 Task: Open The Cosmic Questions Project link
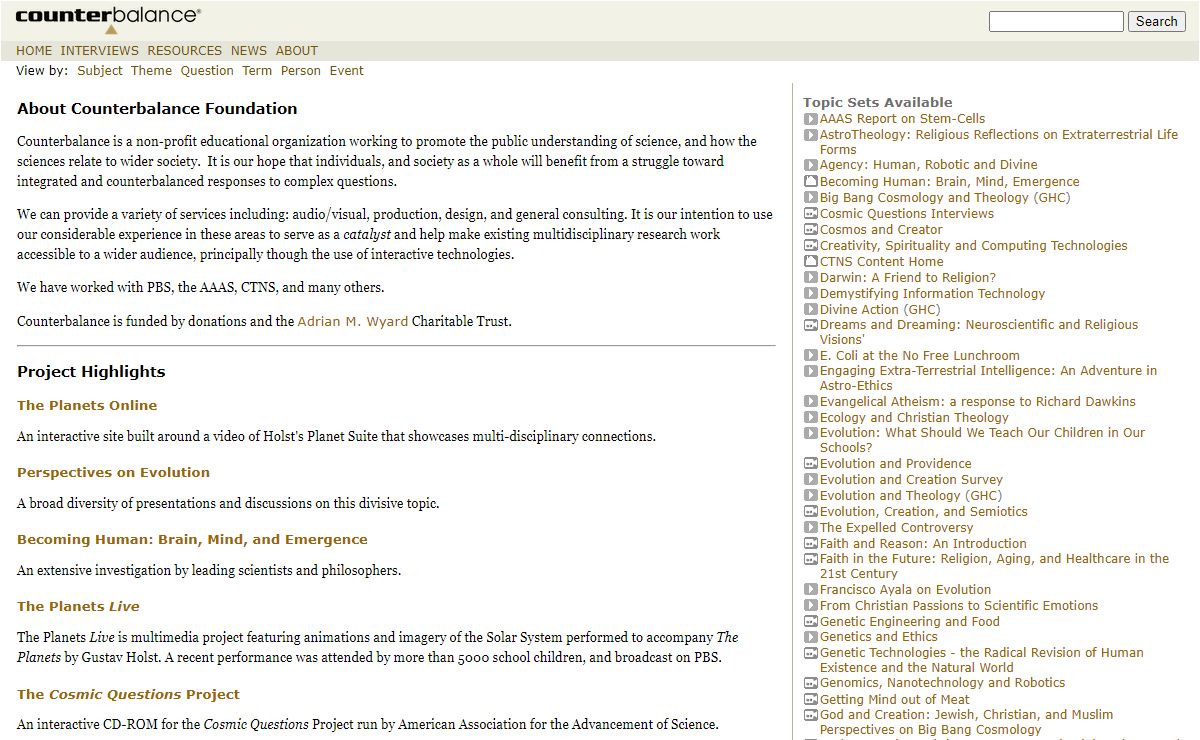tap(129, 694)
